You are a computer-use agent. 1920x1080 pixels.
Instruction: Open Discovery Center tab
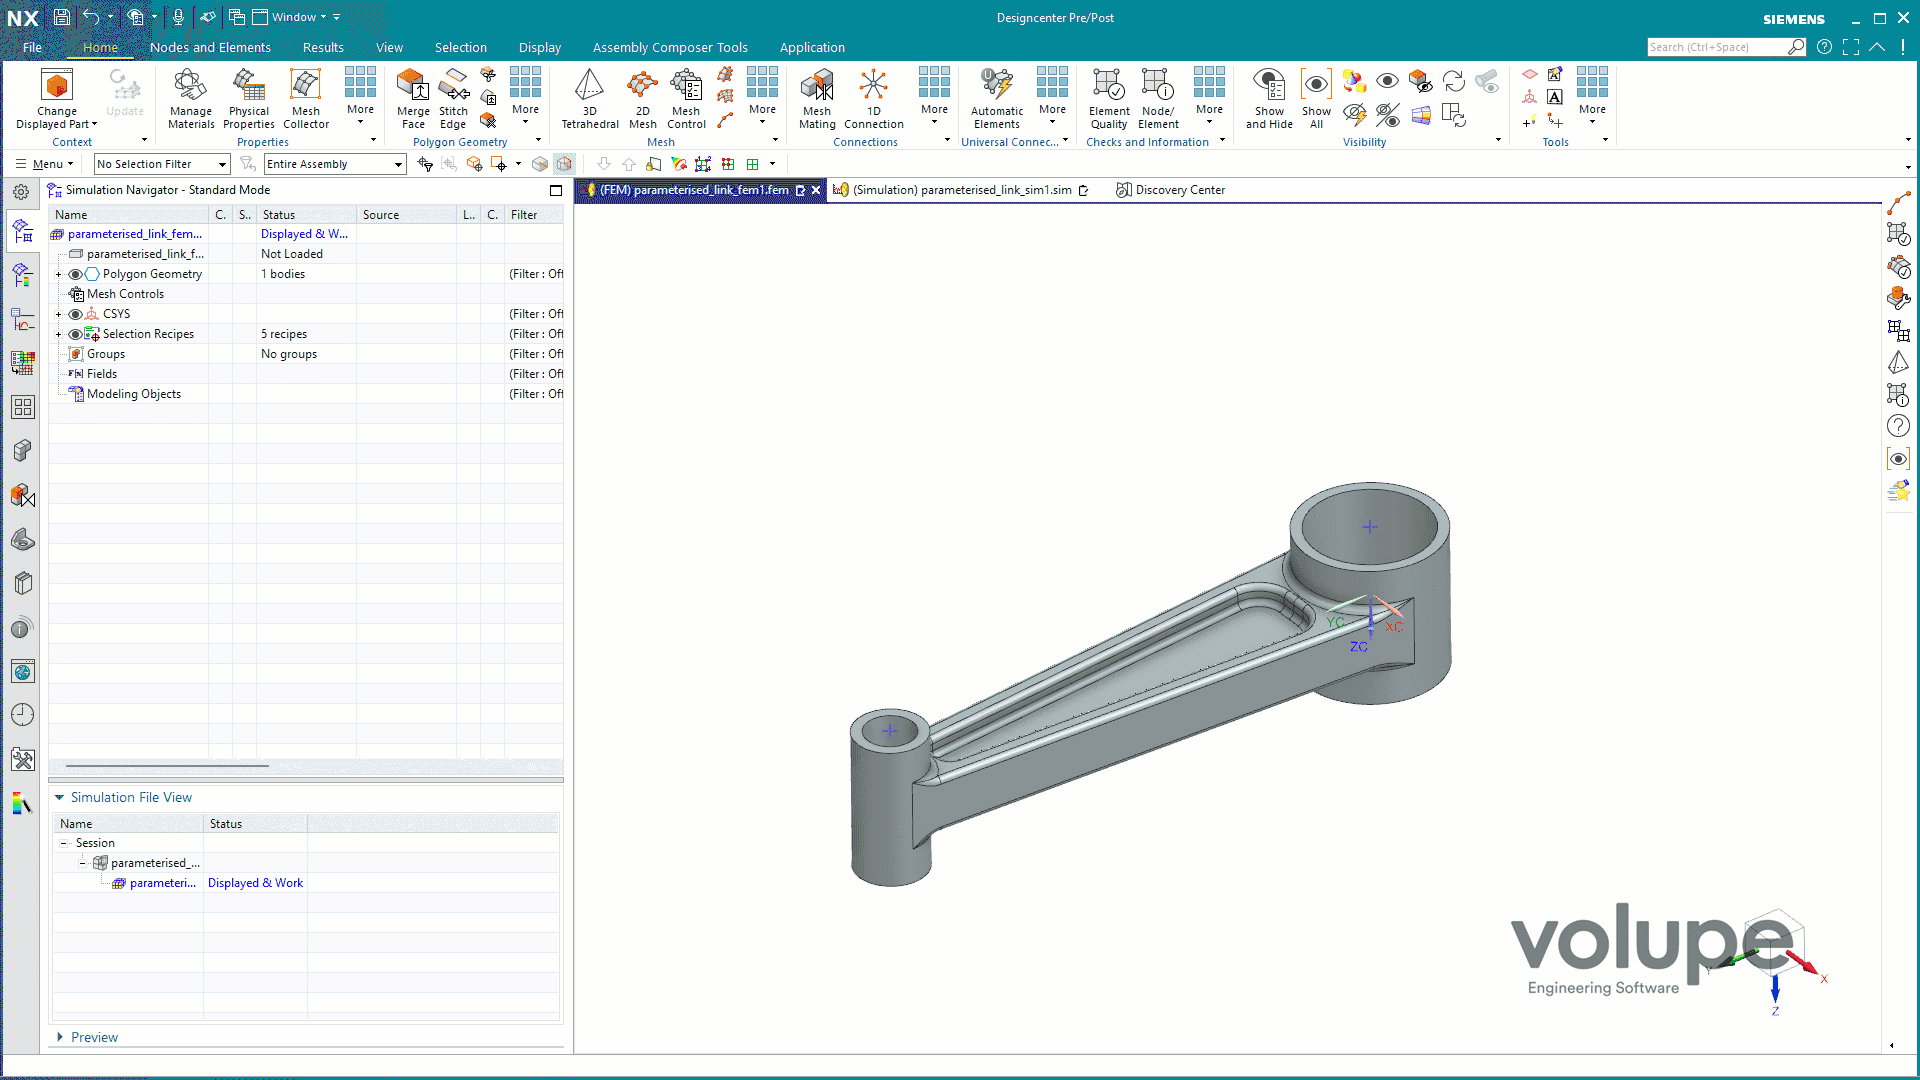click(1171, 190)
